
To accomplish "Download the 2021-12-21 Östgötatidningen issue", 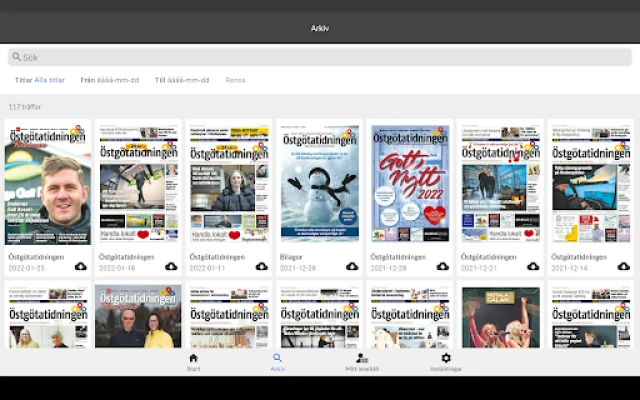I will click(533, 266).
